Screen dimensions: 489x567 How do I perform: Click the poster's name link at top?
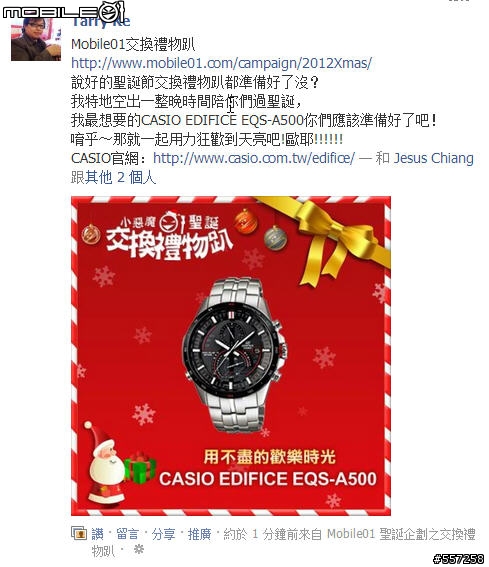[x=101, y=22]
